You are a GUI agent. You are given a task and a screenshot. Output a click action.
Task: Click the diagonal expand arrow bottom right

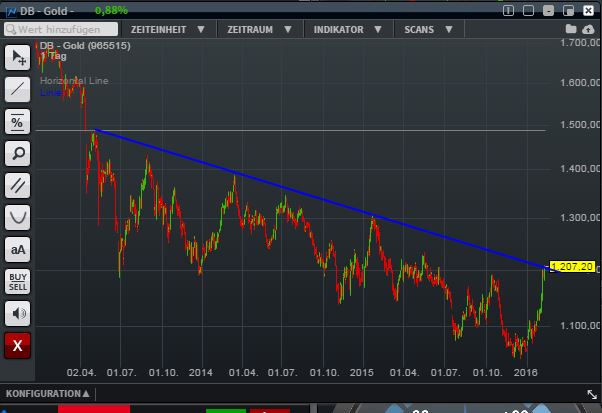[592, 394]
